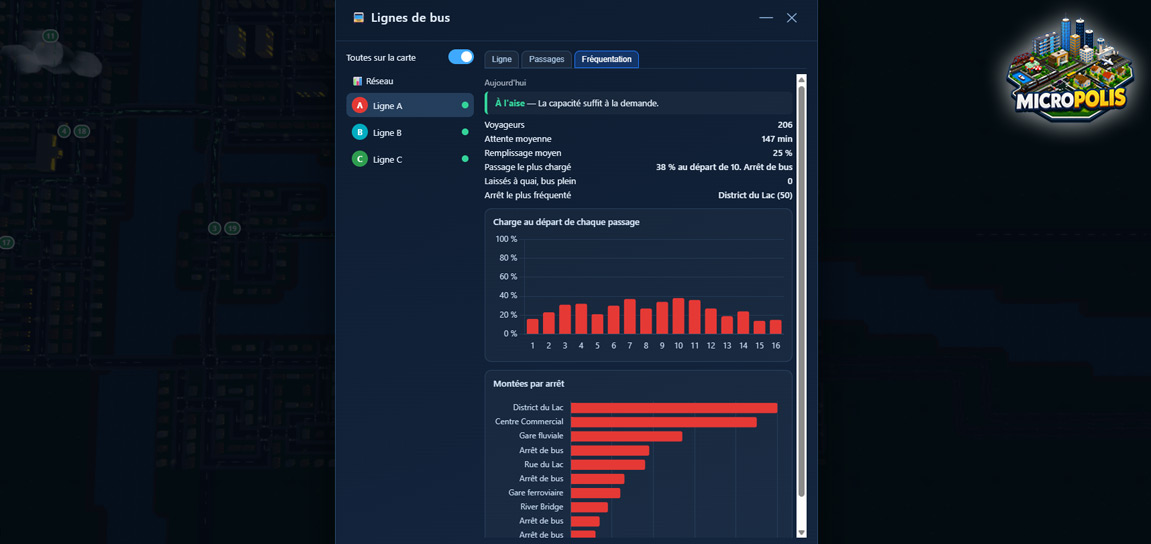The width and height of the screenshot is (1151, 544).
Task: Click bus stop marker 3 on map
Action: pos(214,228)
